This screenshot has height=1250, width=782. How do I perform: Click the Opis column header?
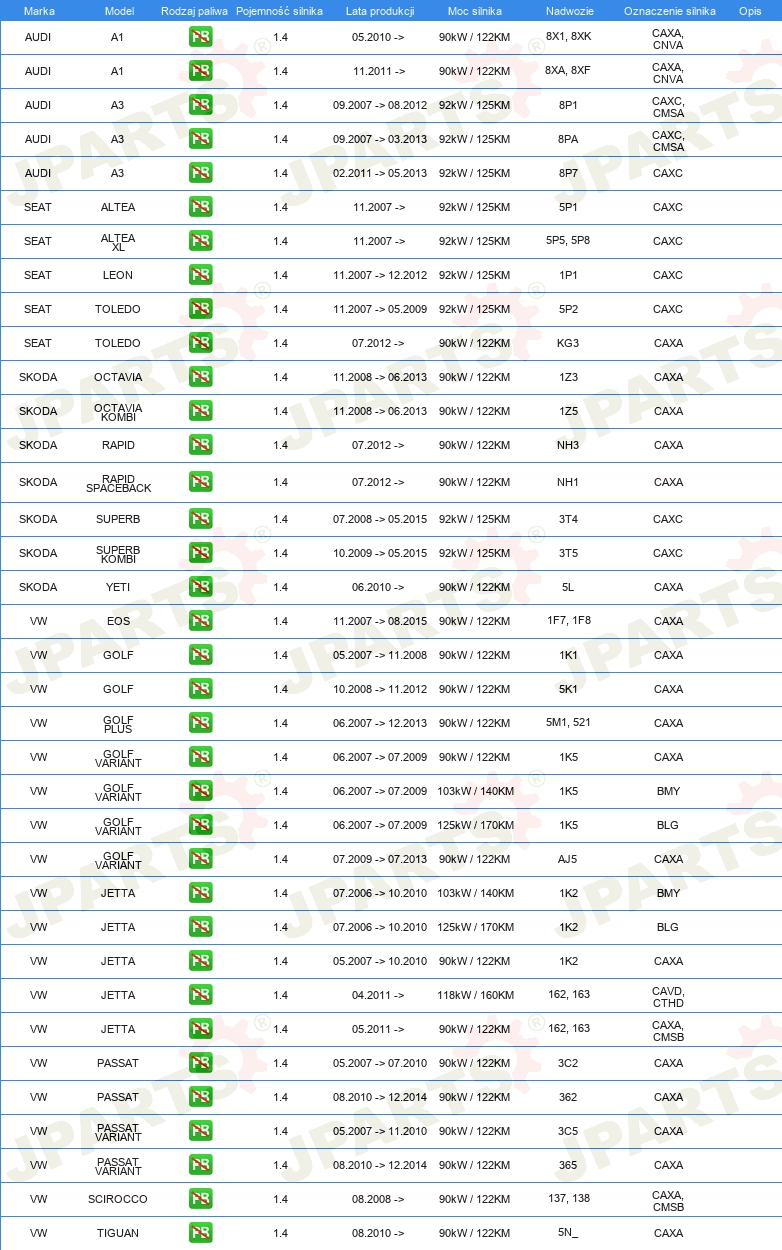pyautogui.click(x=749, y=11)
